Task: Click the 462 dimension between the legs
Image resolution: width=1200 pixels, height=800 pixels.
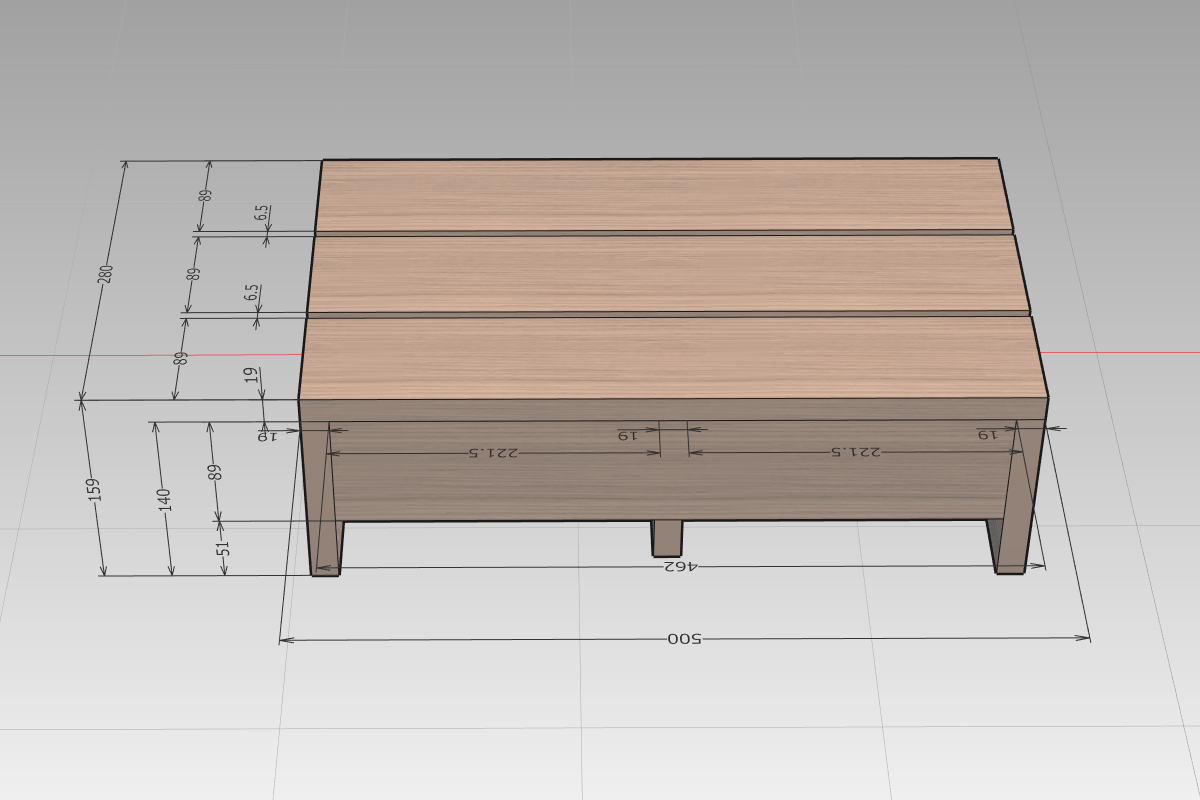Action: (x=680, y=566)
